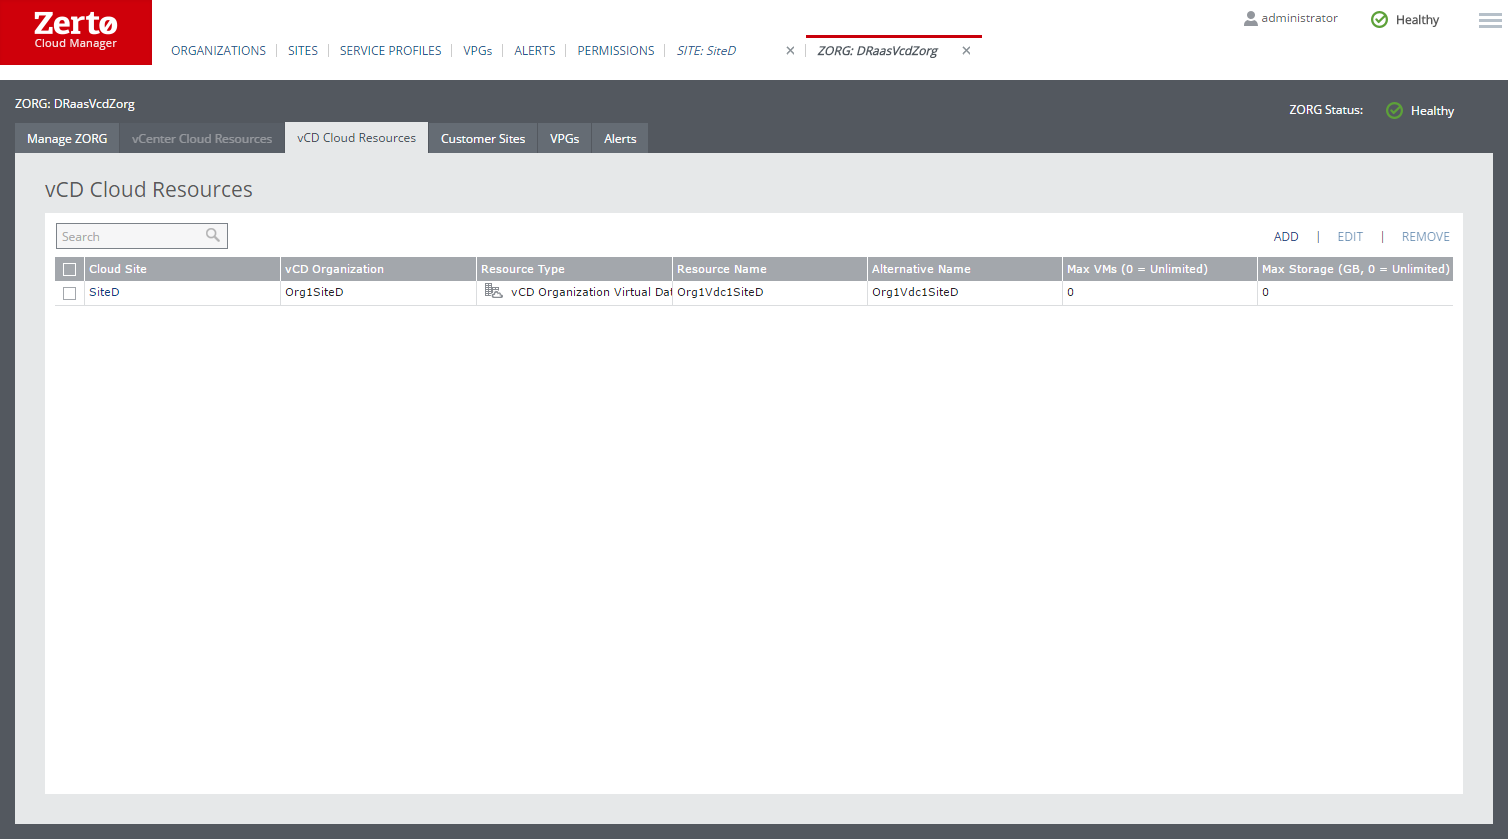Click the ADD button
Screen dimensions: 1508x839
[1286, 237]
